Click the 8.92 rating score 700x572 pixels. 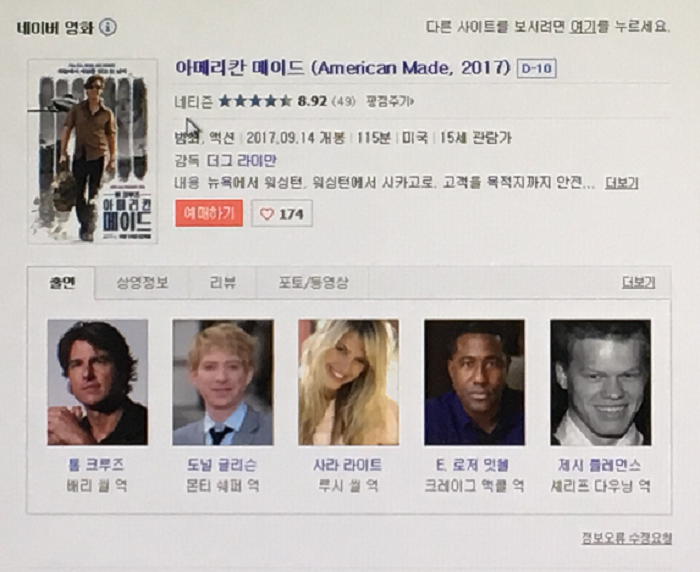click(312, 102)
